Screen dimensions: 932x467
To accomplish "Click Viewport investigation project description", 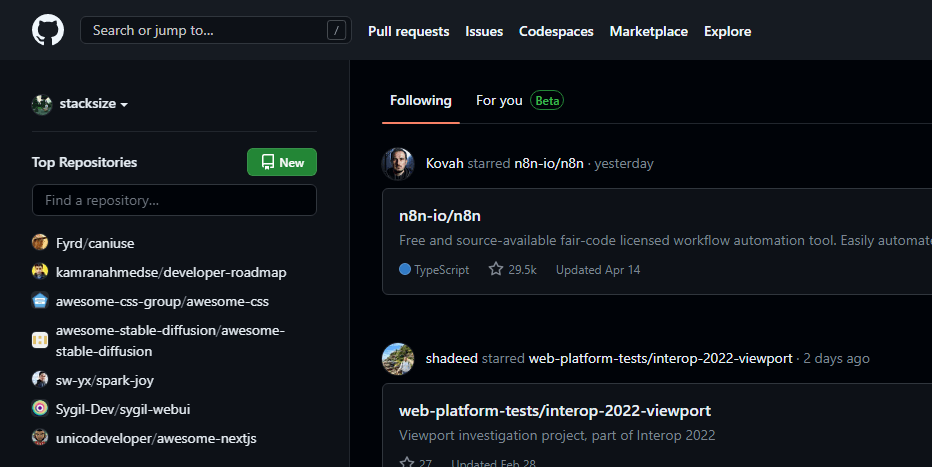I will [x=557, y=436].
